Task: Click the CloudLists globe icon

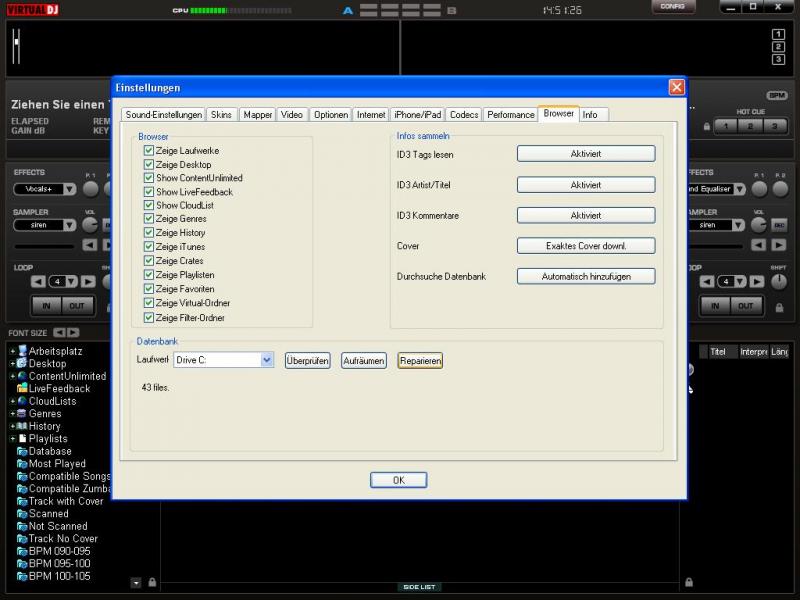Action: pos(22,401)
